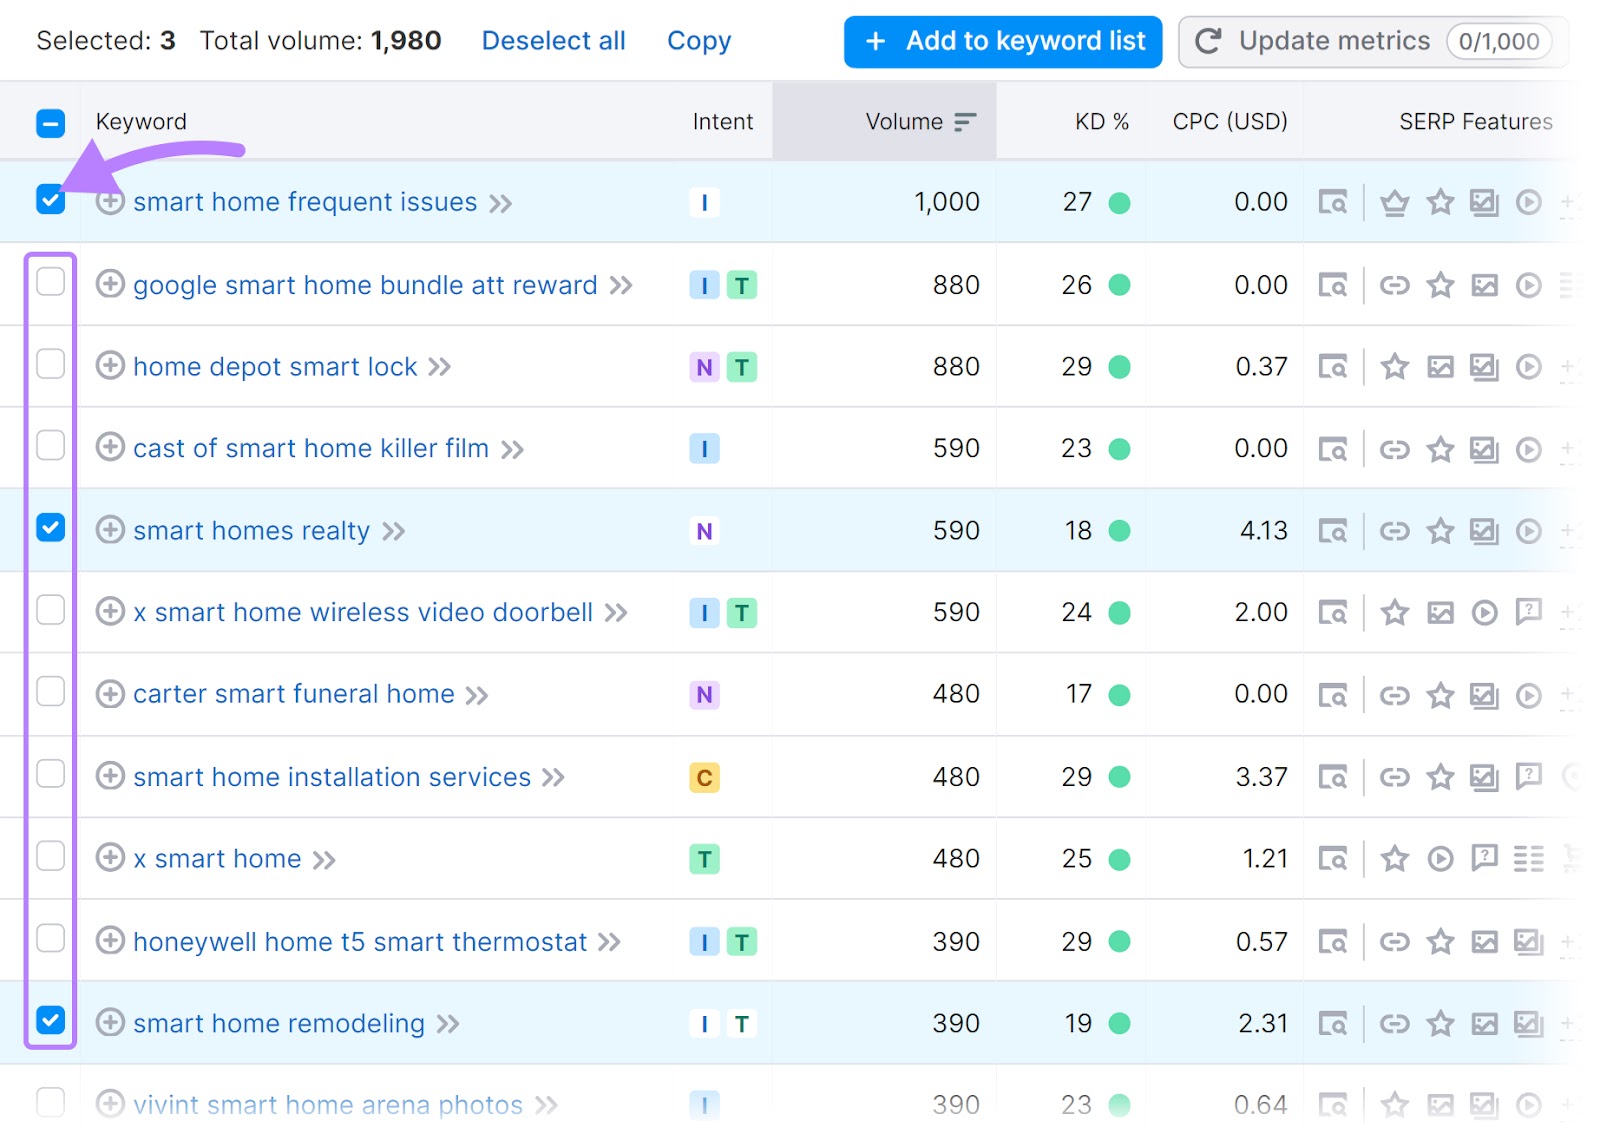Check the checkbox for "home depot smart lock"

50,364
